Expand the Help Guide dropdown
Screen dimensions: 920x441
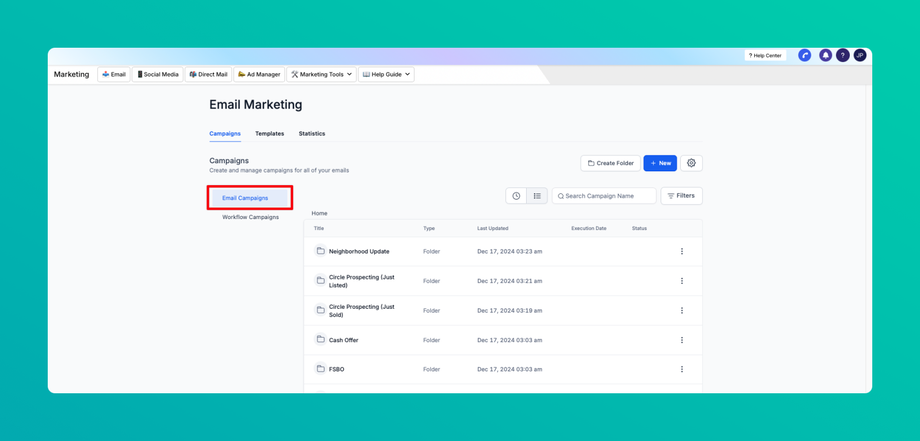coord(386,75)
